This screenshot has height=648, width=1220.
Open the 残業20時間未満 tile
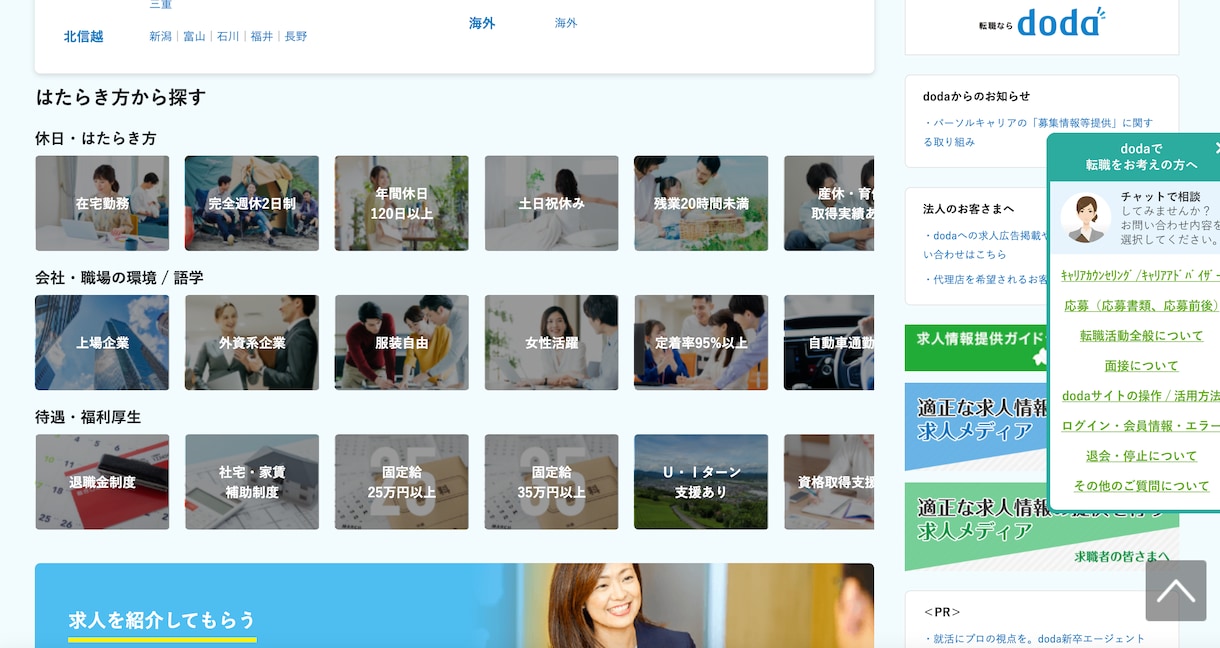tap(701, 203)
